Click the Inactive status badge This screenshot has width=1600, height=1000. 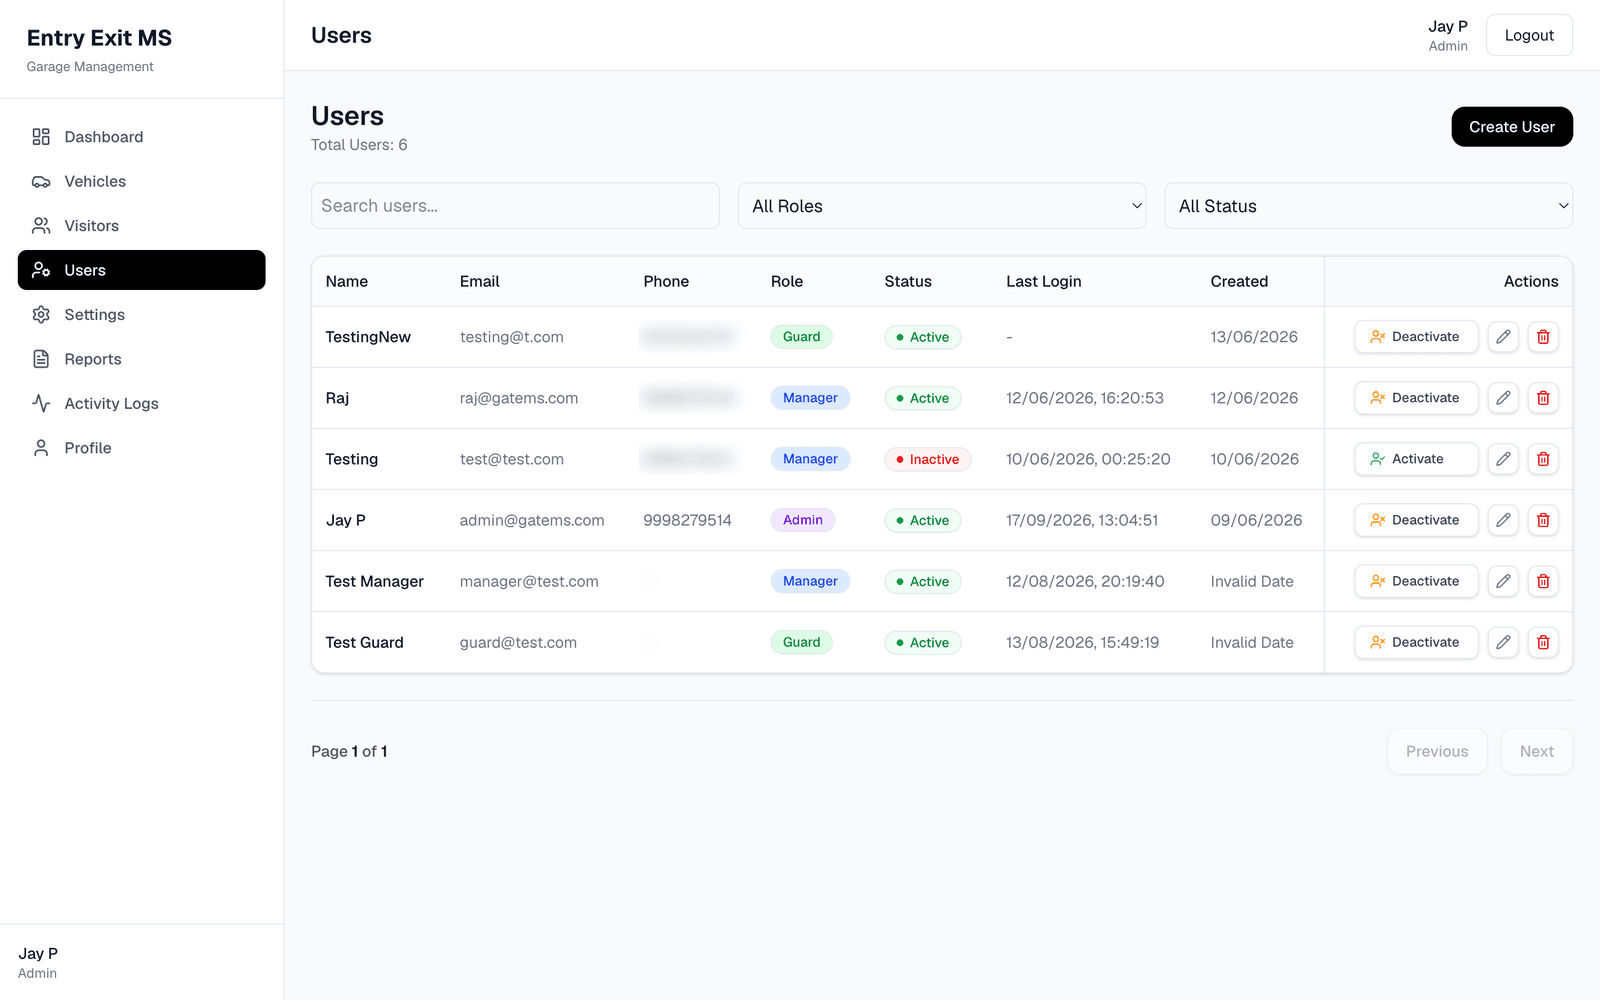[x=927, y=459]
